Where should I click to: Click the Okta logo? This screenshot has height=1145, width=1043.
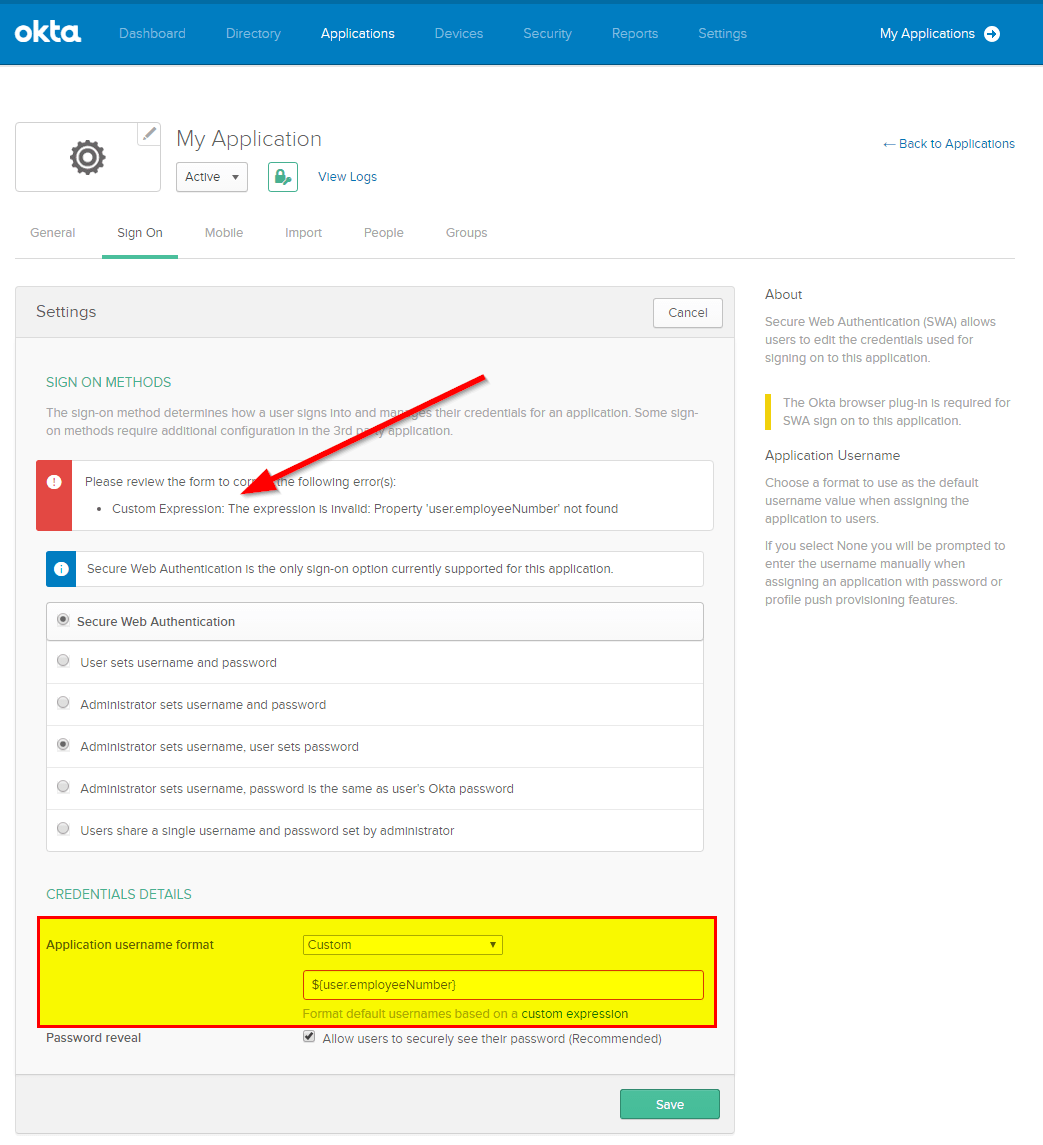pos(47,33)
